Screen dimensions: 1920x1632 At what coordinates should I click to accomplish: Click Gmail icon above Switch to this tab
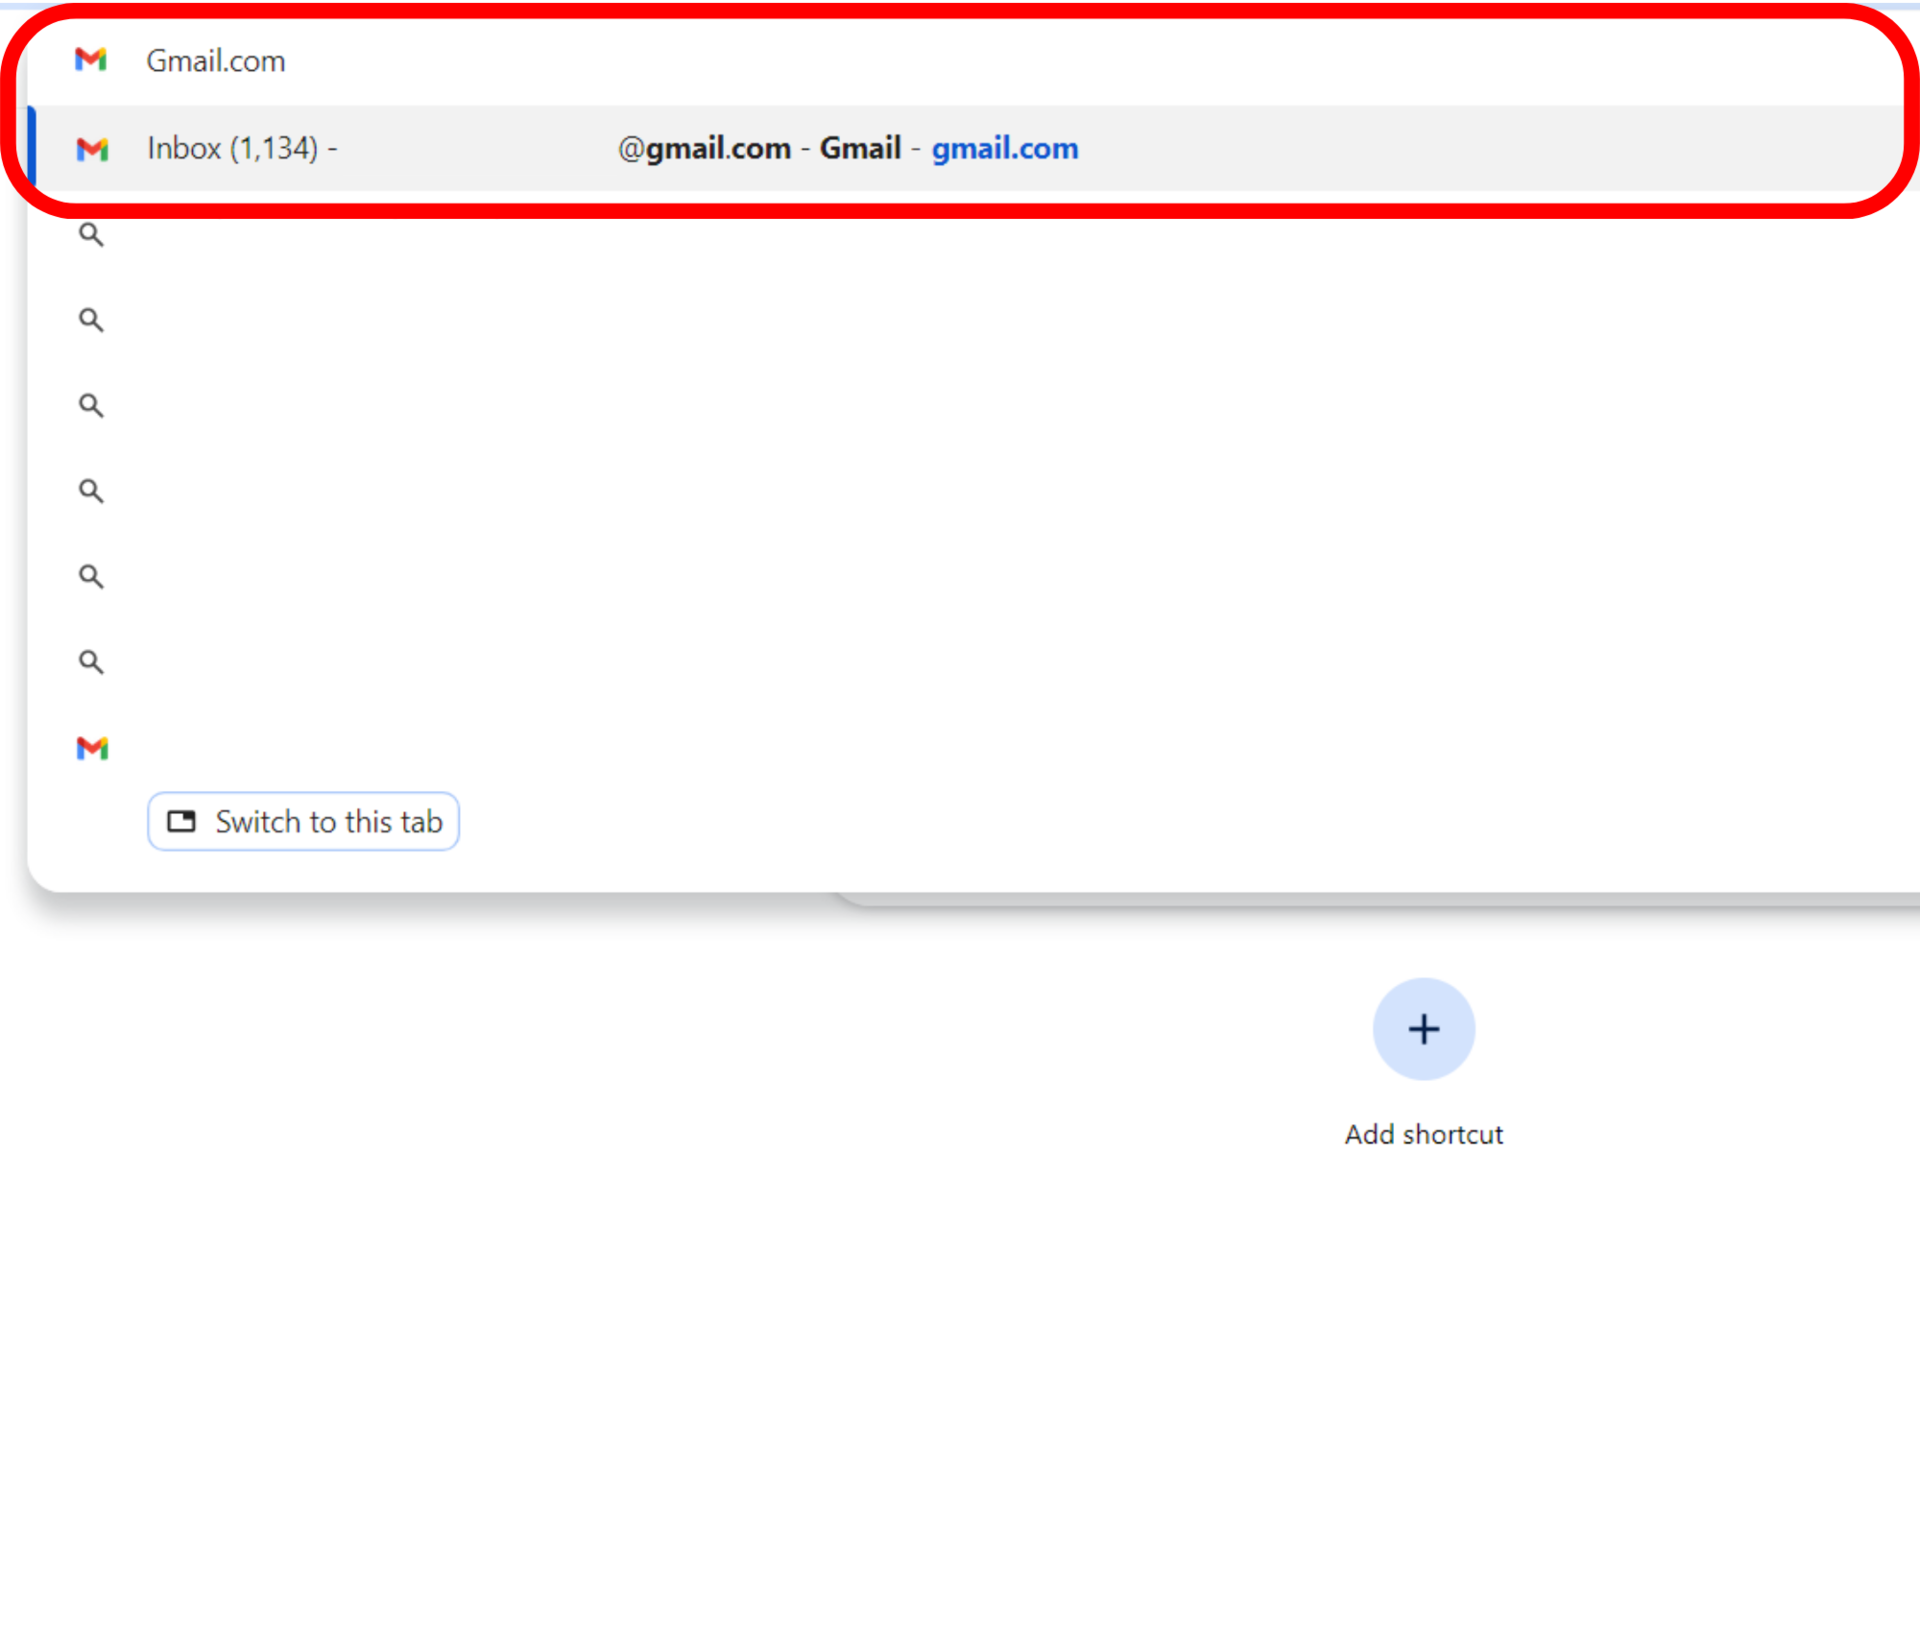(x=92, y=748)
